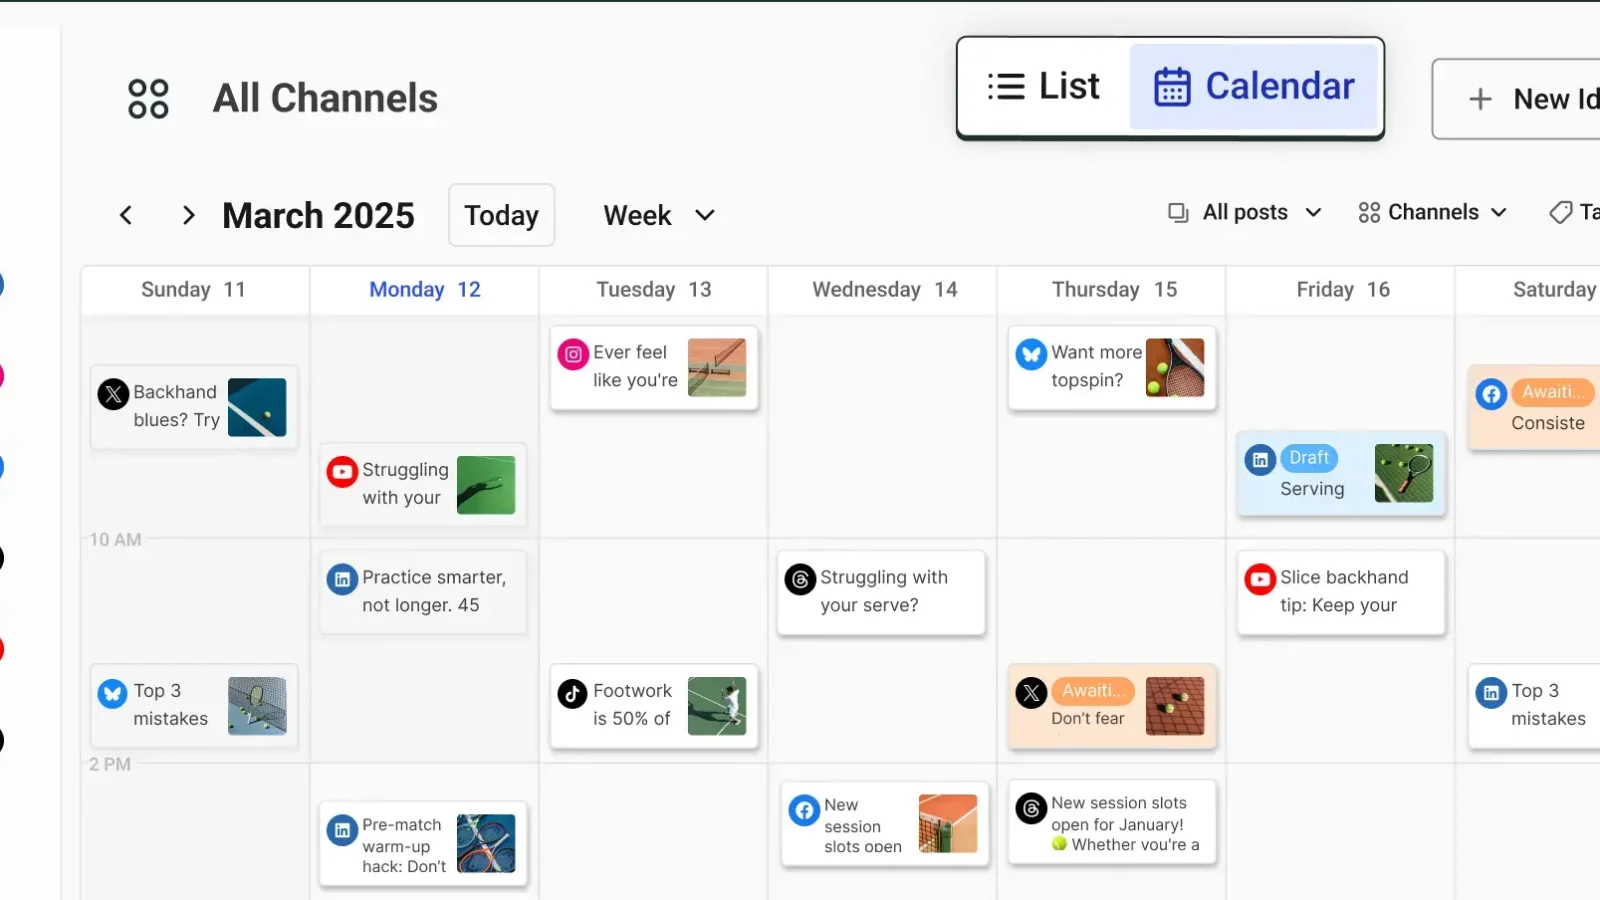This screenshot has width=1600, height=900.
Task: Click the Threads icon on the Struggling with your serve post
Action: [800, 579]
